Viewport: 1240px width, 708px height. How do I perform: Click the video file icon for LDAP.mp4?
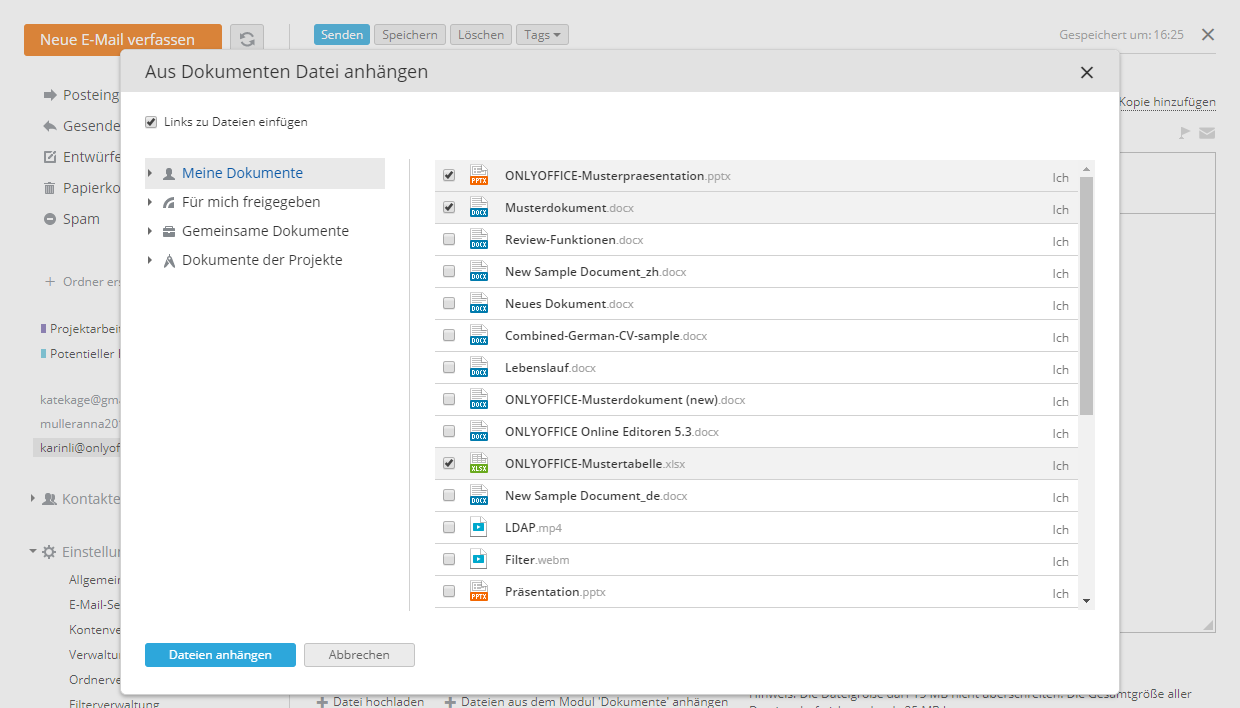click(479, 528)
